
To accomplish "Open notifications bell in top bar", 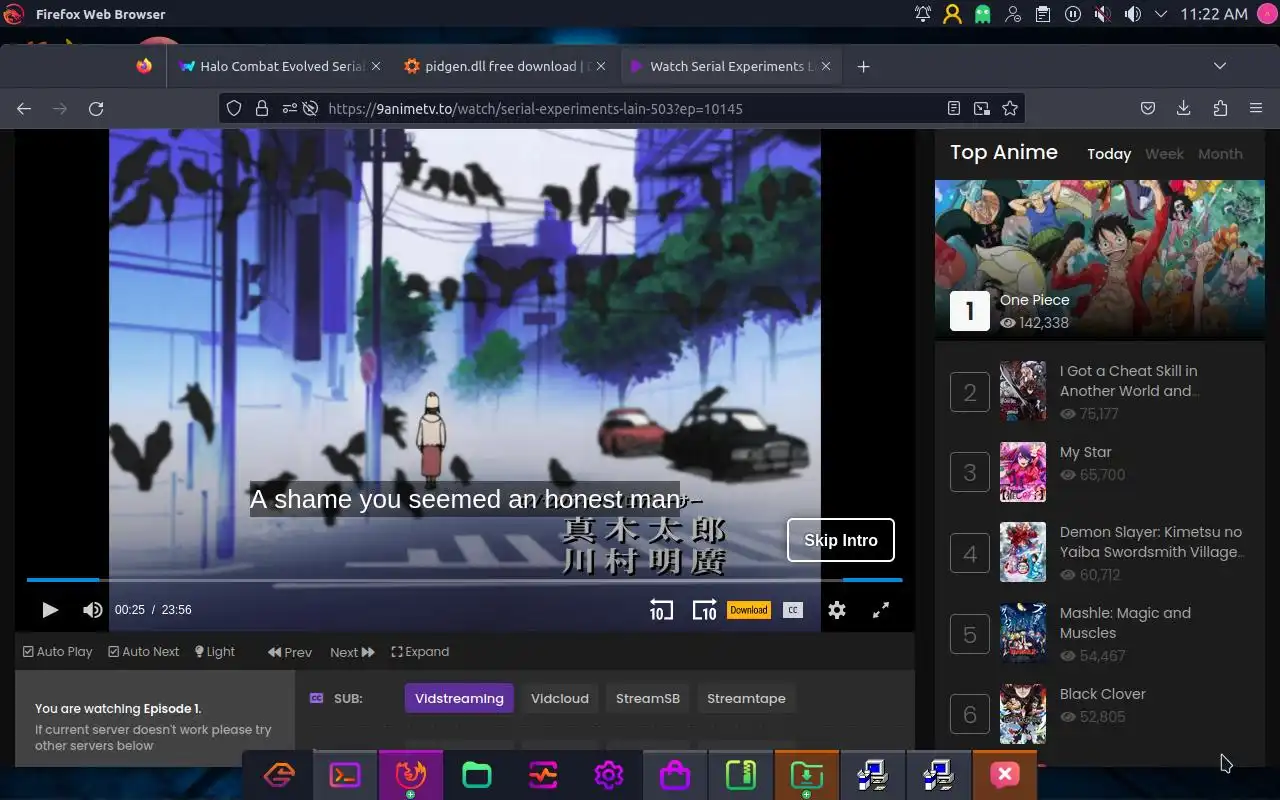I will click(922, 14).
